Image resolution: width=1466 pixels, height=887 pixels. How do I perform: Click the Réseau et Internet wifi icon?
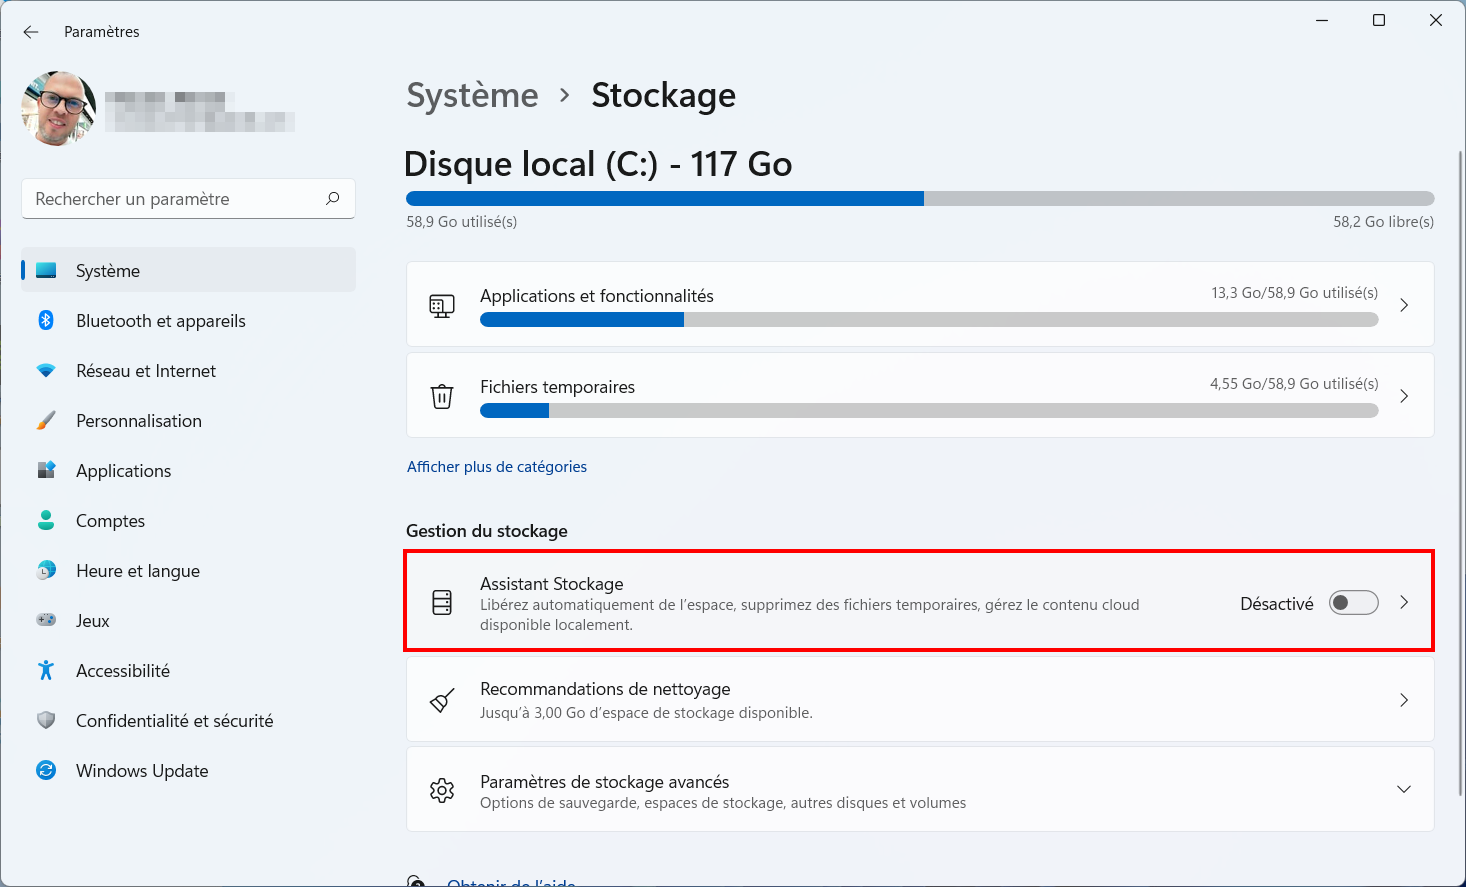46,370
